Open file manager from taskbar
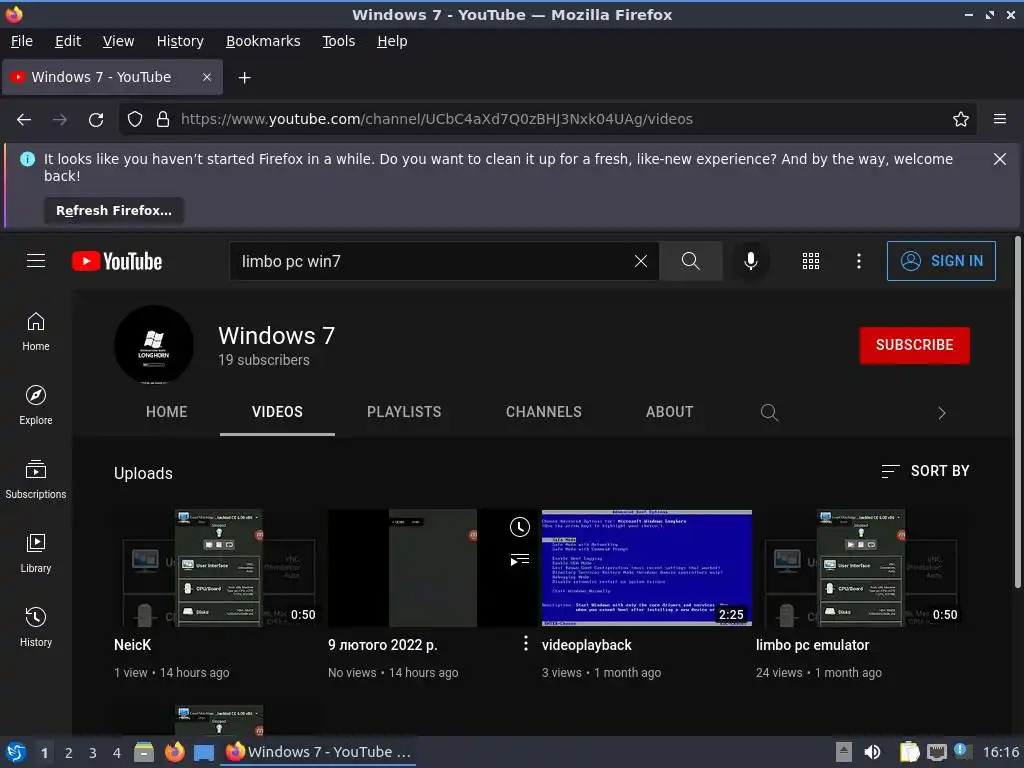Screen dimensions: 1024x768 pos(144,752)
